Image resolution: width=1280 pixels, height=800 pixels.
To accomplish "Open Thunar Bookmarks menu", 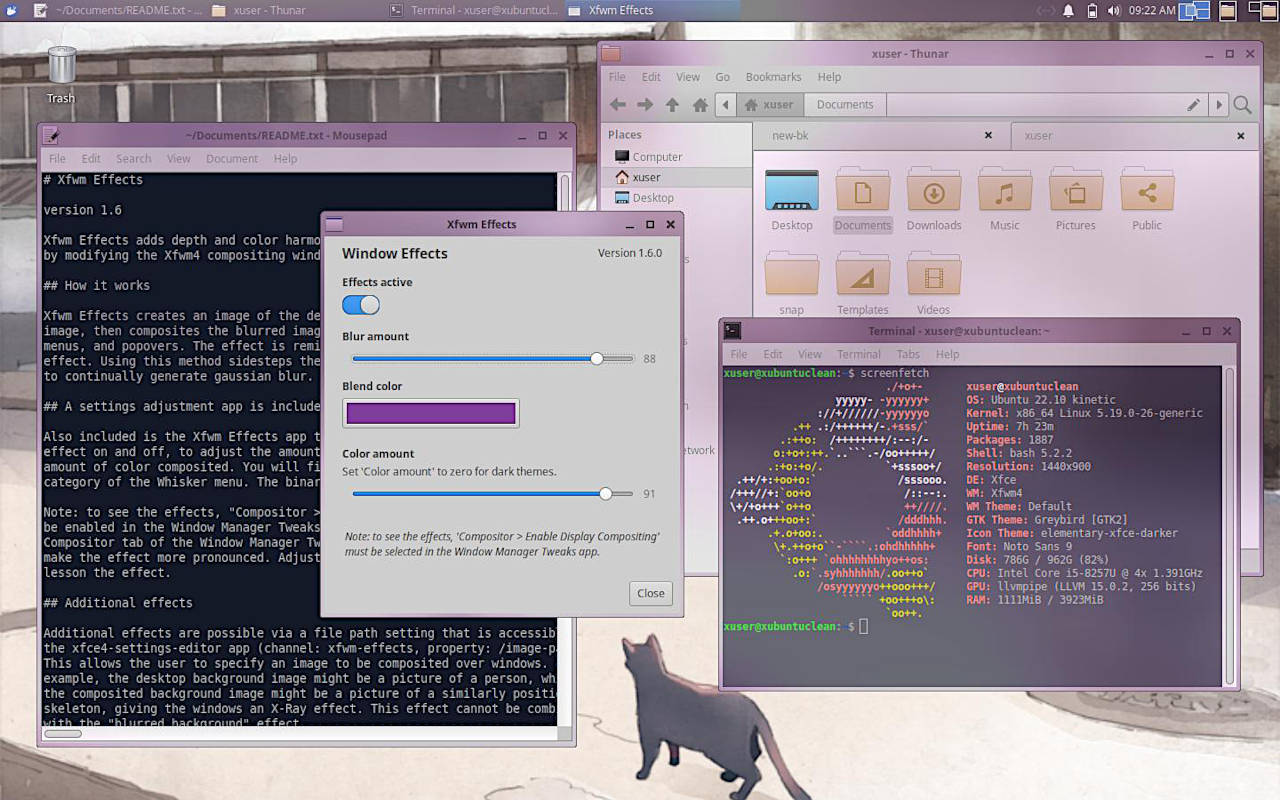I will 773,77.
